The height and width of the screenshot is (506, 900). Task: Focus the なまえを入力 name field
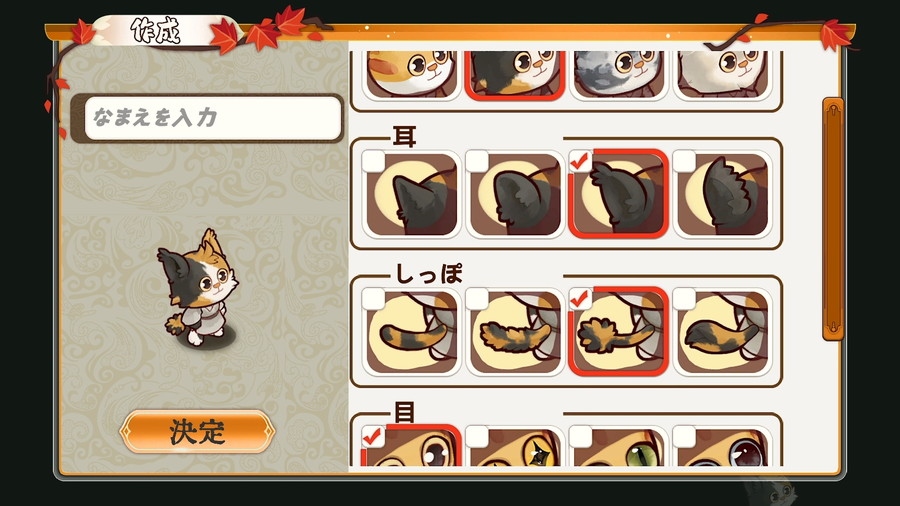pos(213,118)
